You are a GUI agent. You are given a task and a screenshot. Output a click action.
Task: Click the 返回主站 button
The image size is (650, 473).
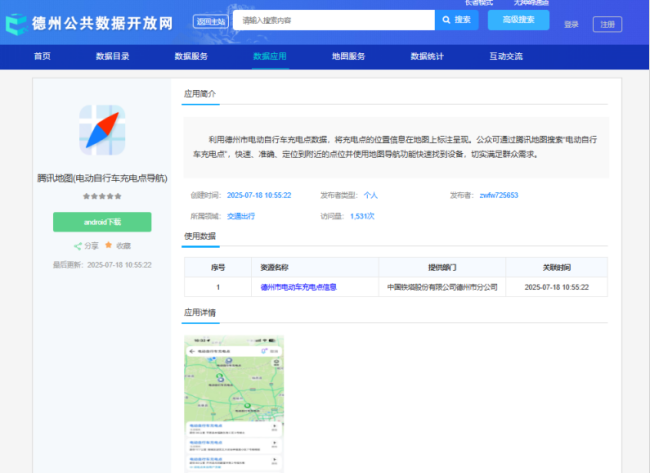click(211, 20)
